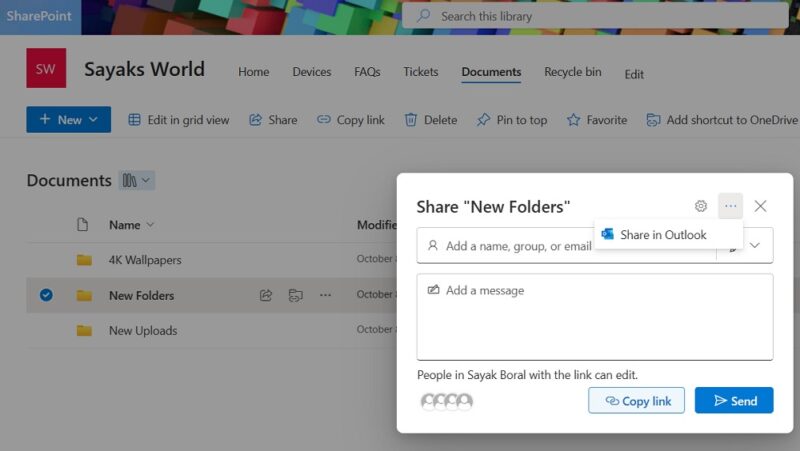
Task: Click the file type column header icon
Action: [82, 224]
